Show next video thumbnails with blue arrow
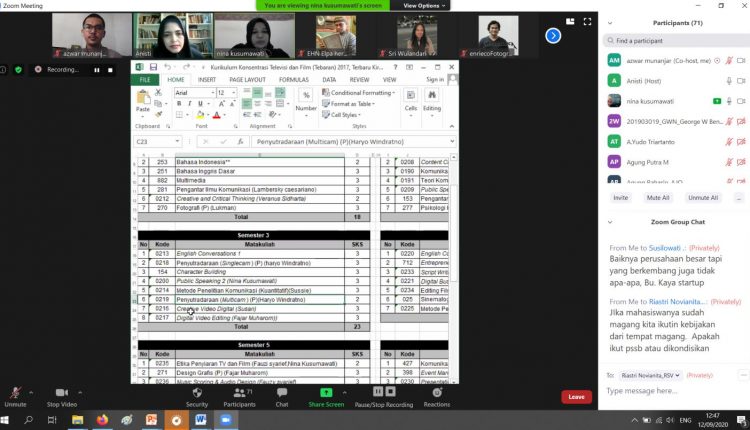 click(x=553, y=35)
